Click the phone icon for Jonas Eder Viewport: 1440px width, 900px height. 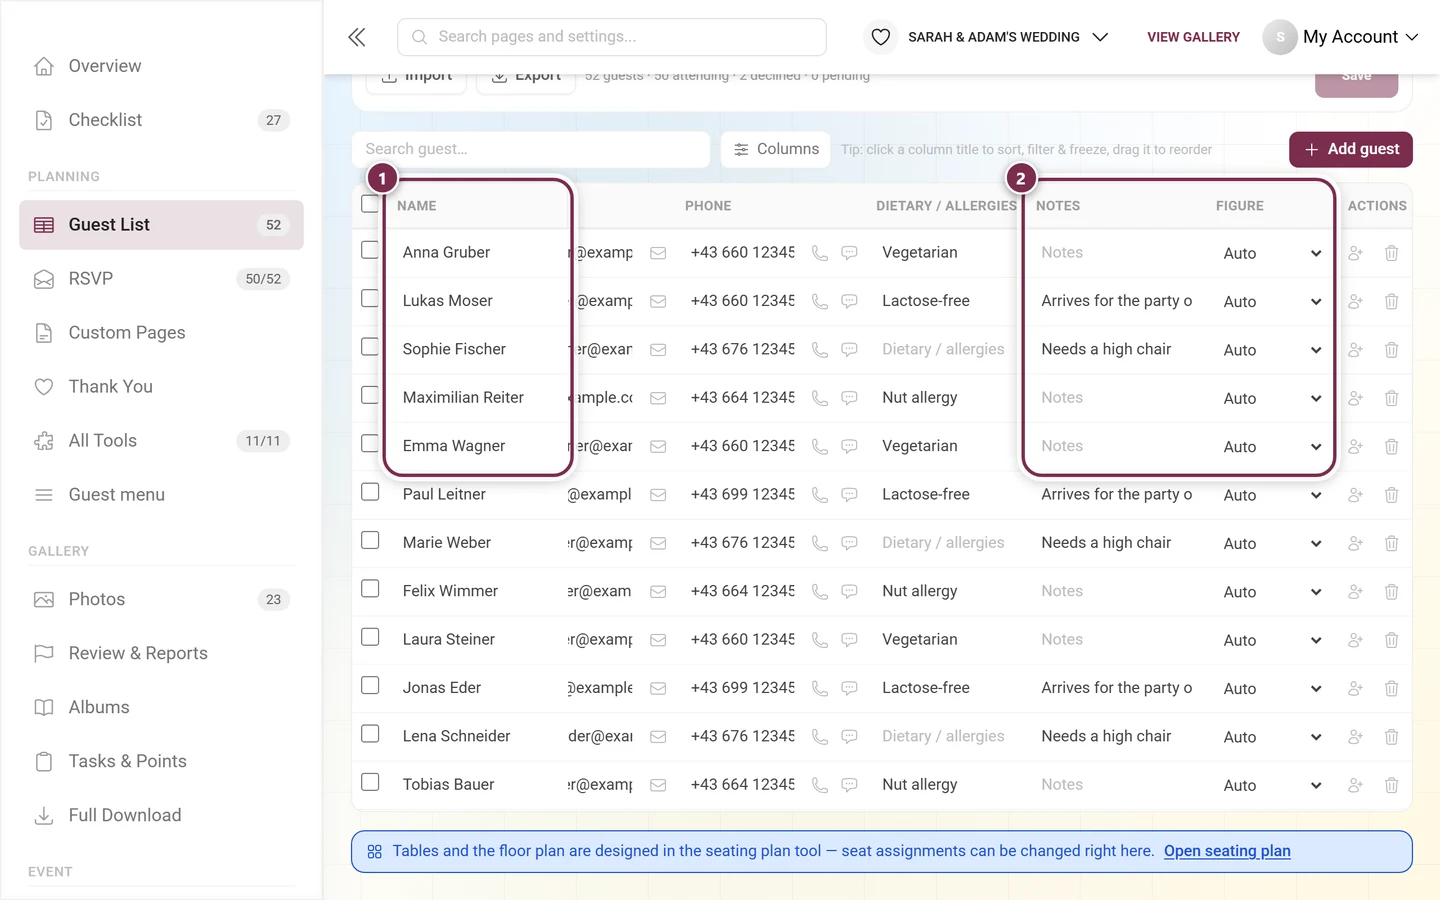pyautogui.click(x=820, y=688)
